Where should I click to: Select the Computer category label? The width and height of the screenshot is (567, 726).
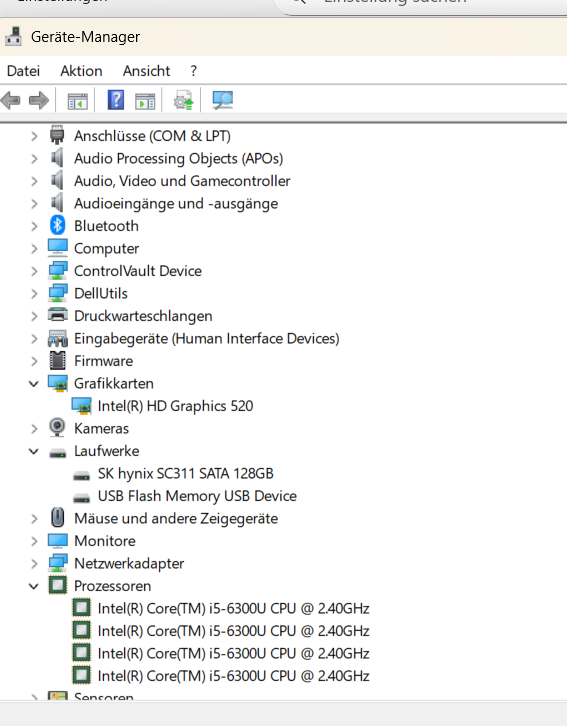pyautogui.click(x=106, y=249)
